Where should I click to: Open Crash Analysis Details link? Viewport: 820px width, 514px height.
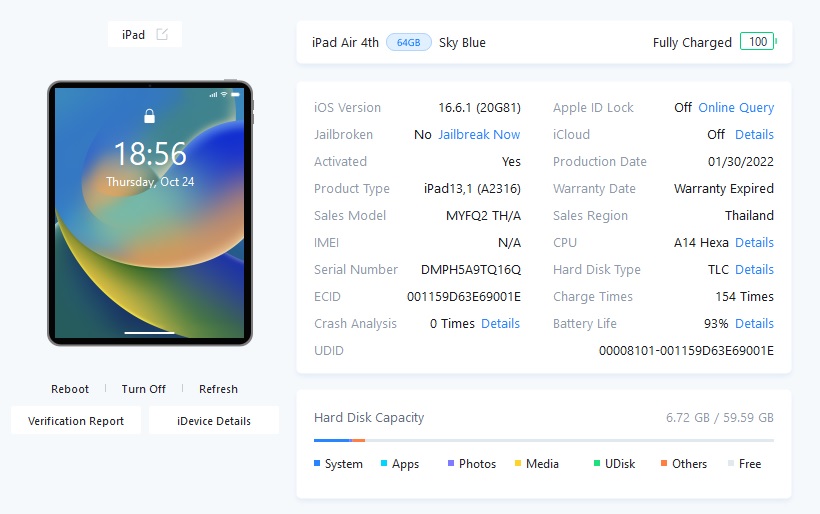[500, 324]
